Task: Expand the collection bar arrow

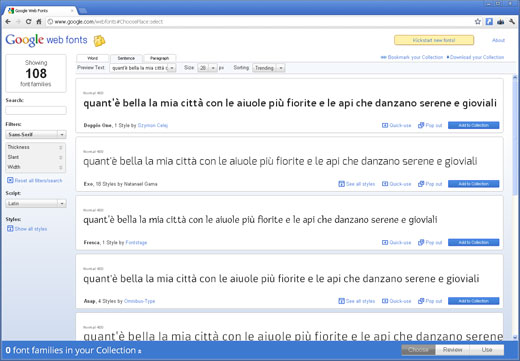Action: [139, 351]
